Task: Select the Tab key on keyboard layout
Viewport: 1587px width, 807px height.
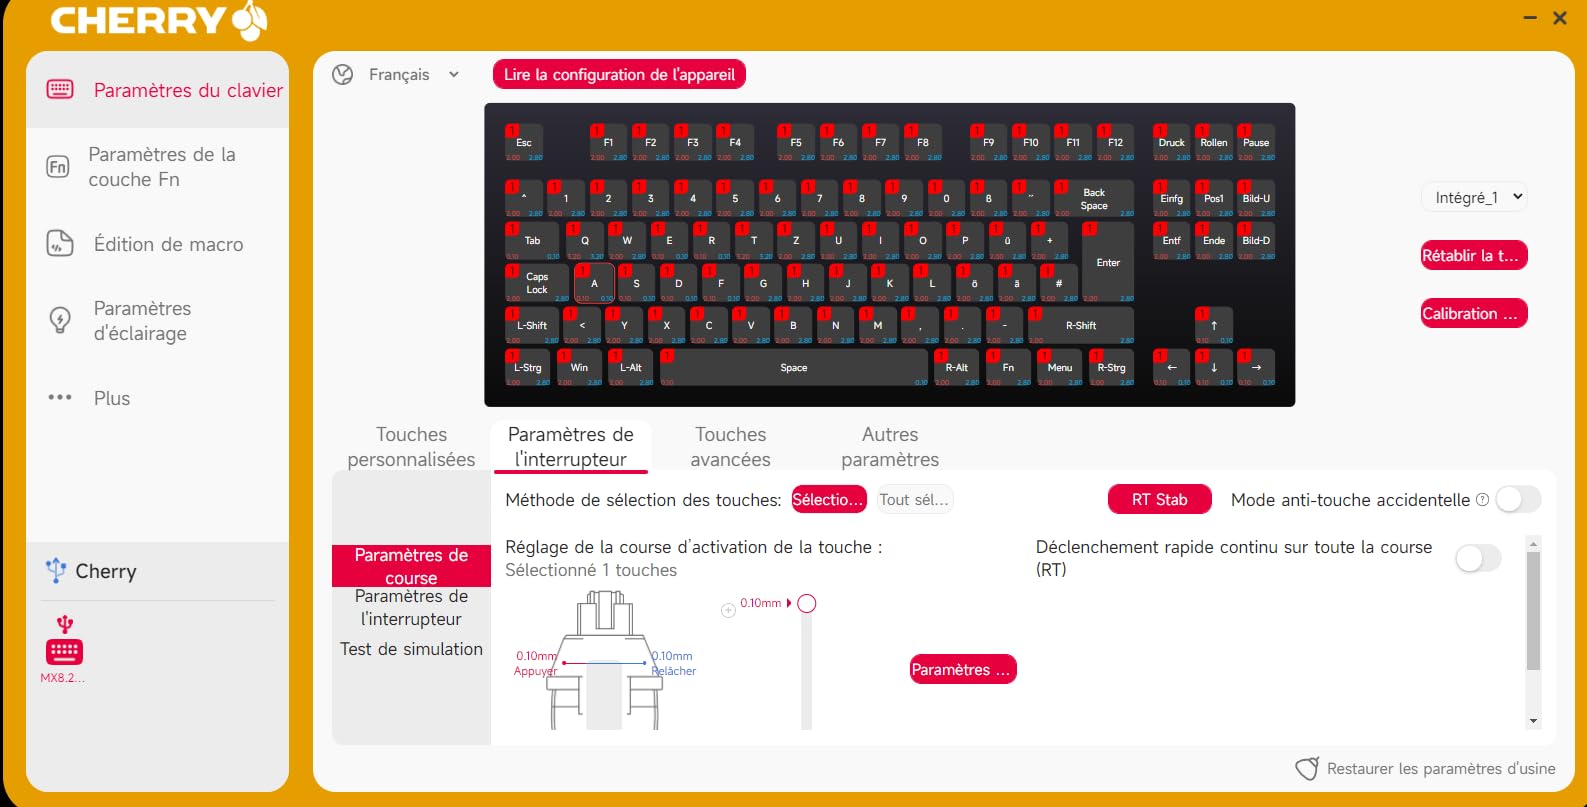Action: point(532,241)
